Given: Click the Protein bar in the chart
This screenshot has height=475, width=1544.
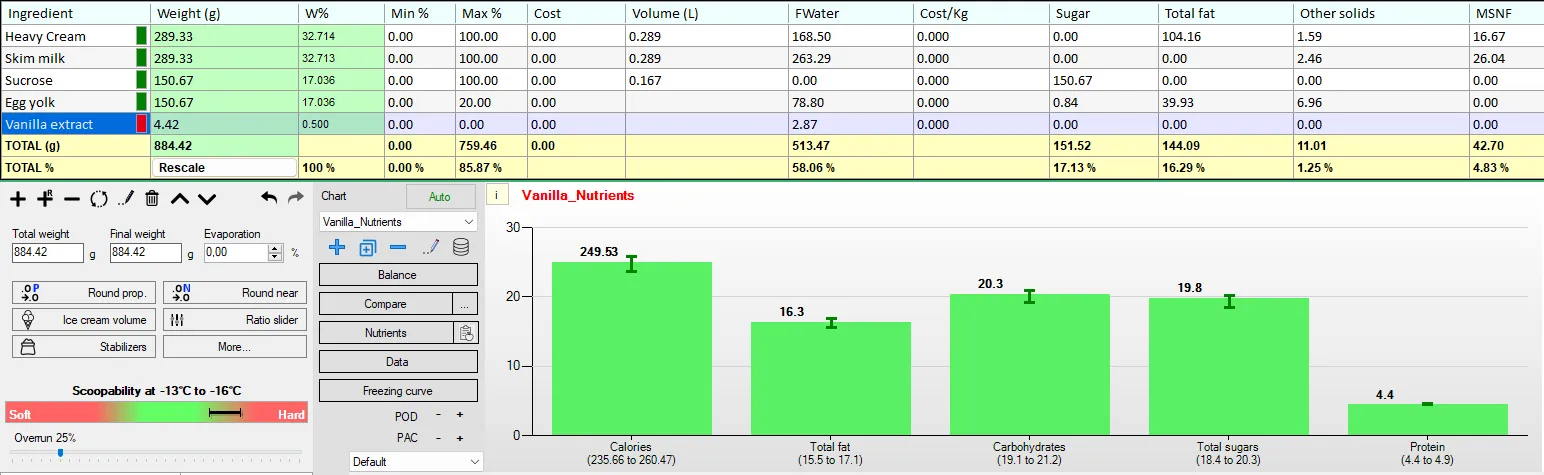Looking at the screenshot, I should tap(1427, 419).
